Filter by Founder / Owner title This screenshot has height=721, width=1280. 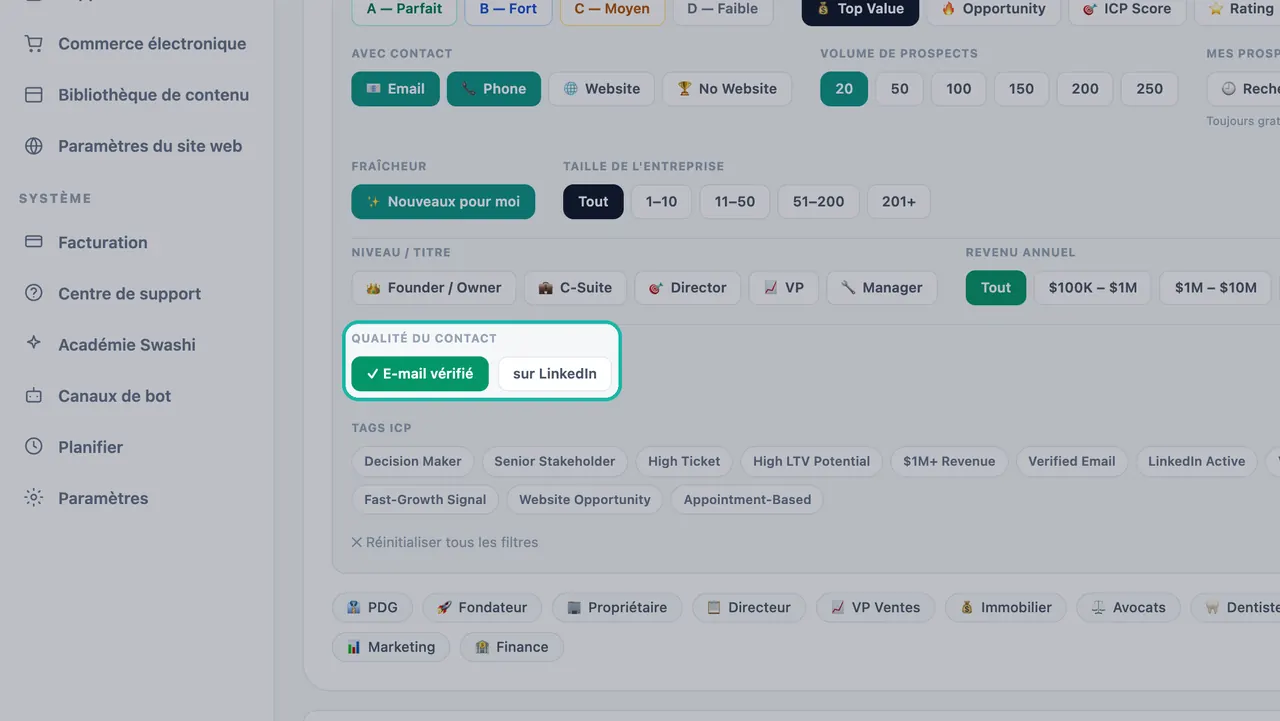pyautogui.click(x=434, y=288)
